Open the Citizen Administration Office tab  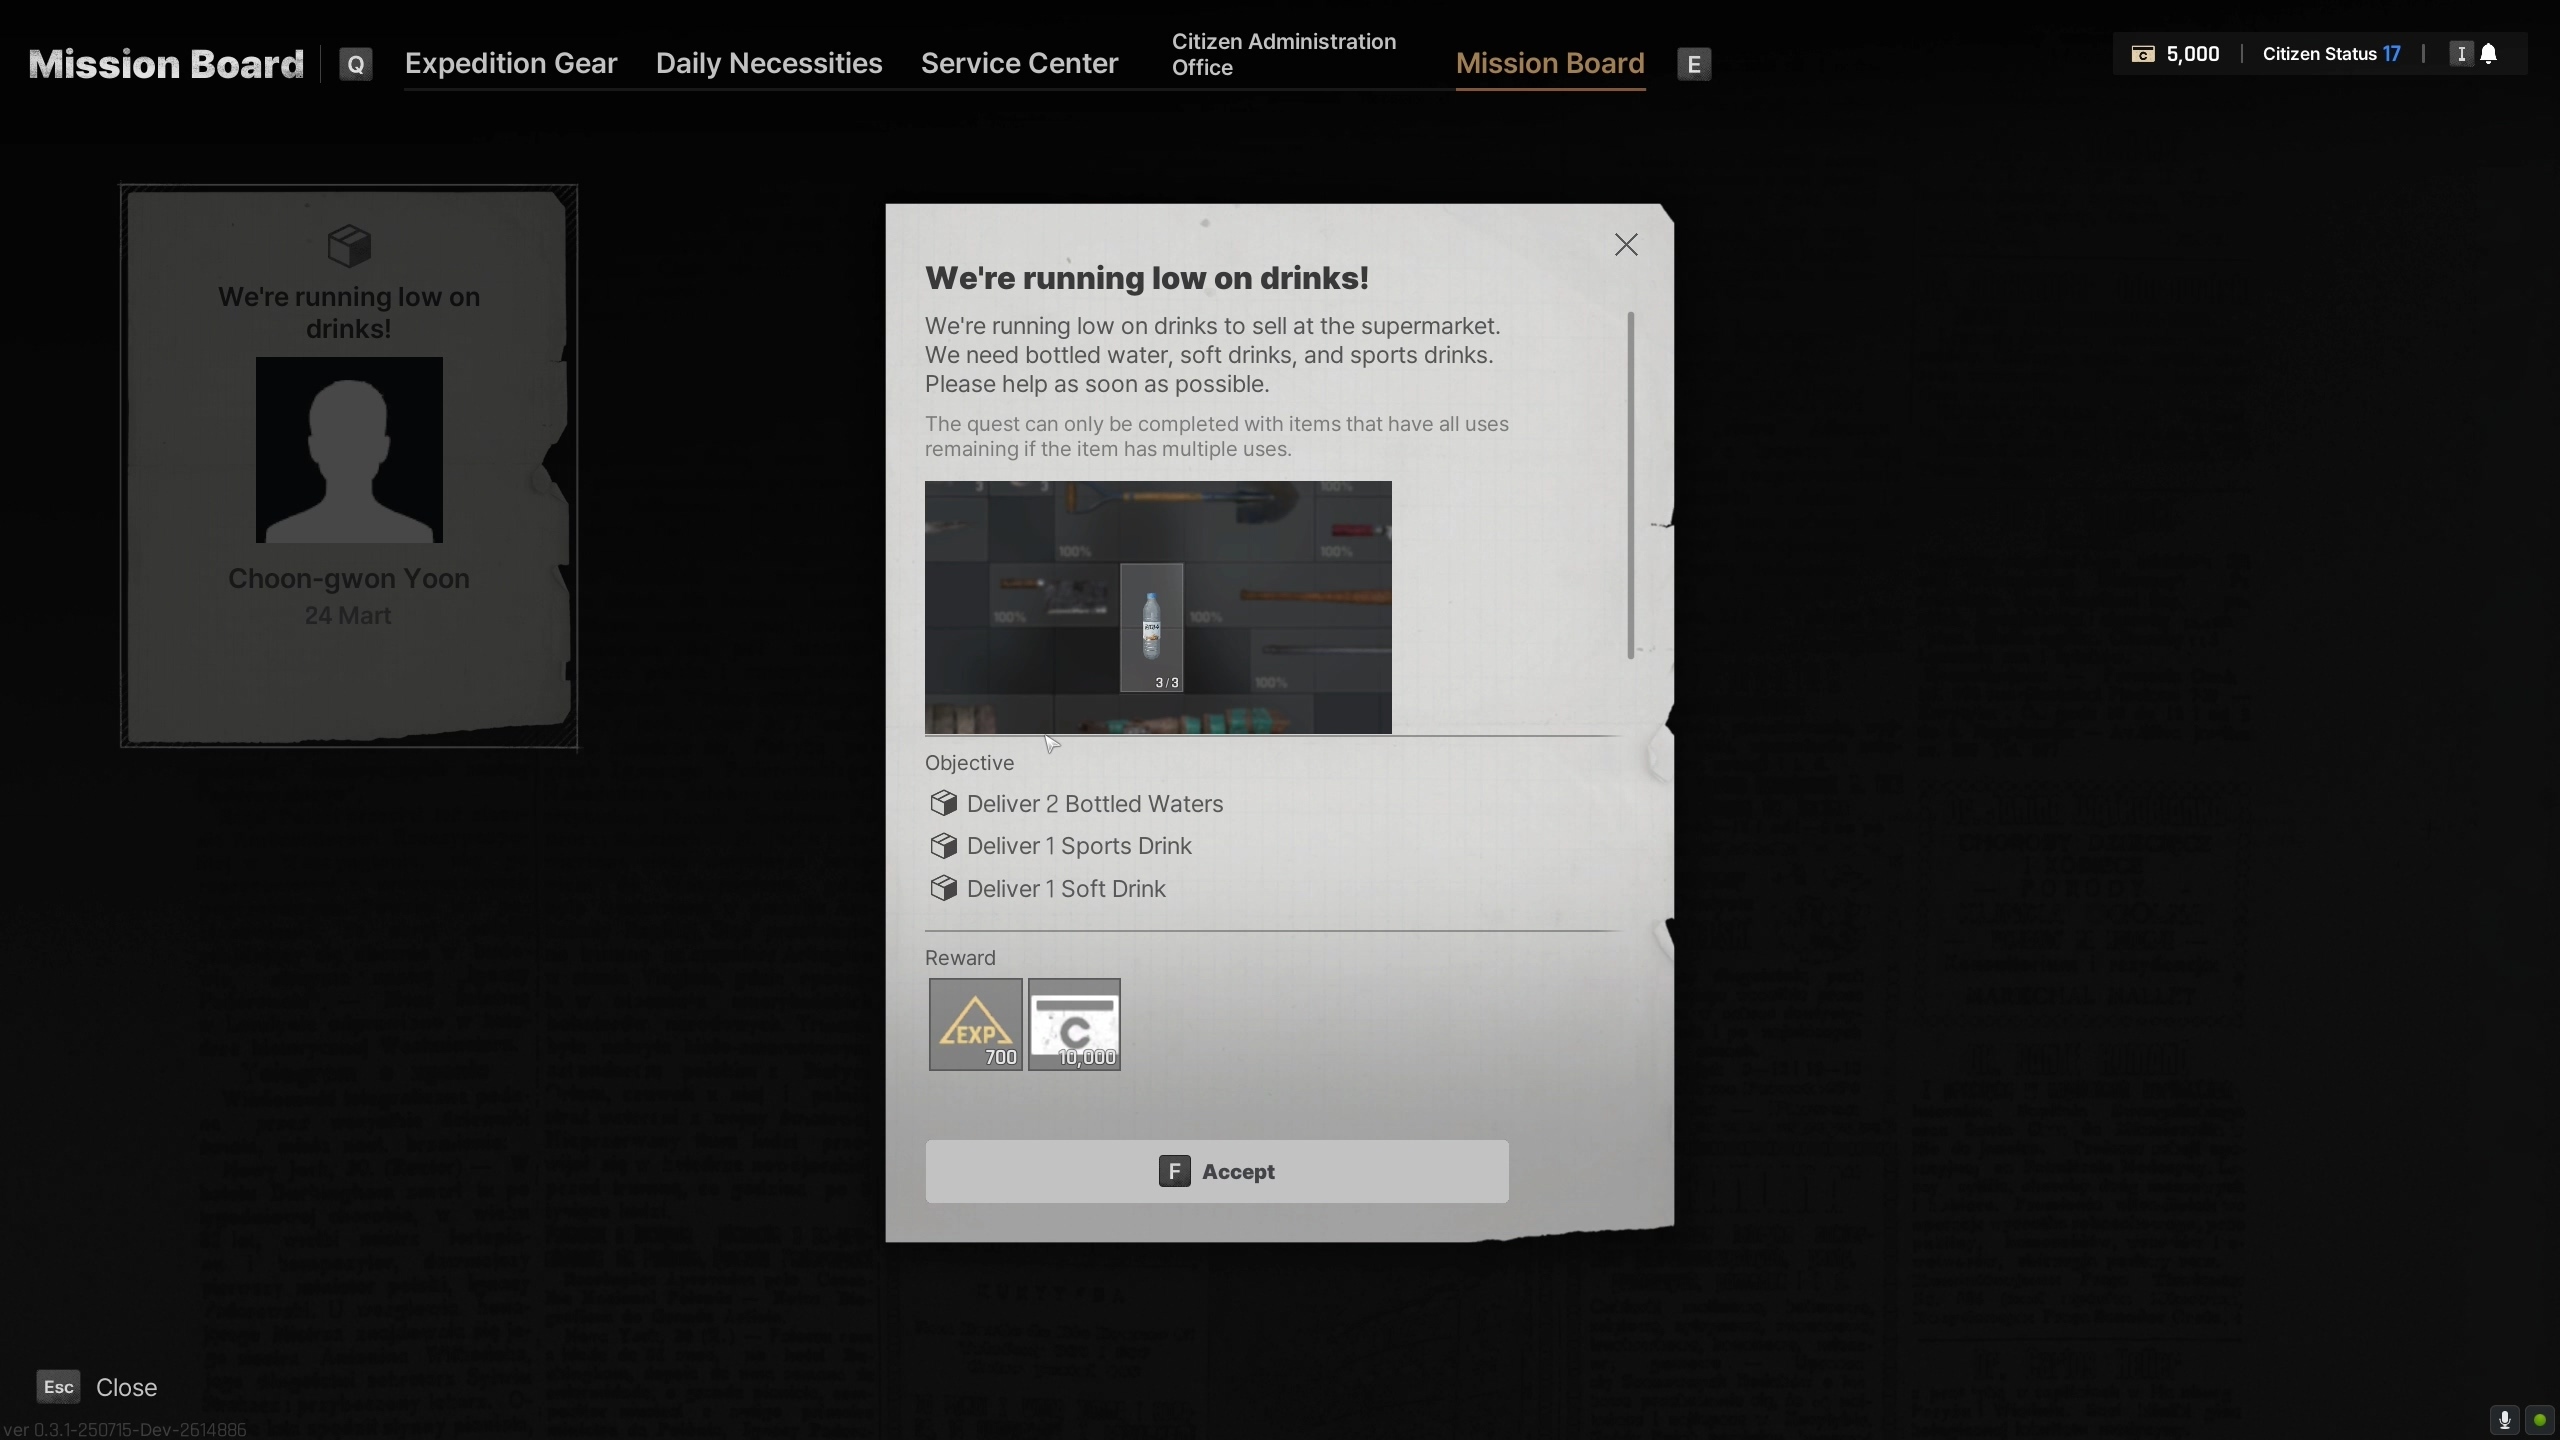(1284, 54)
